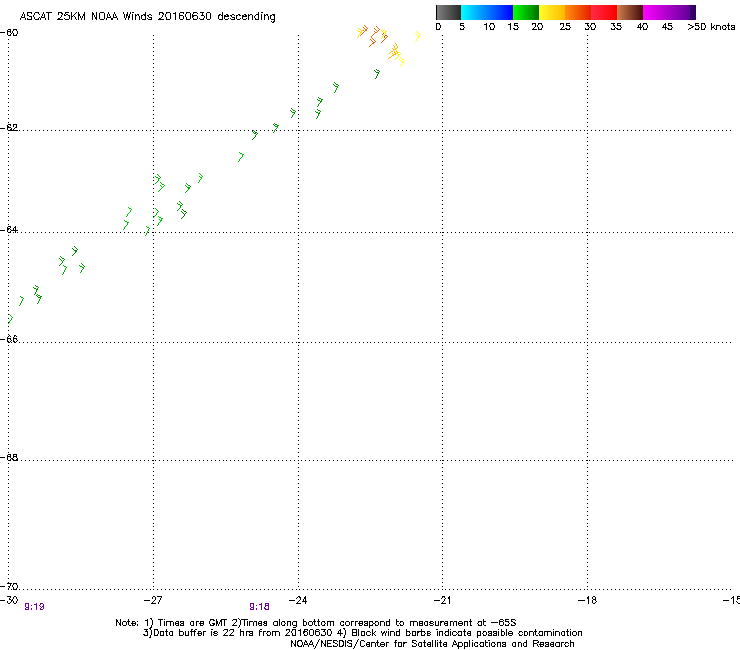Image resolution: width=740 pixels, height=650 pixels.
Task: Click the '-66' latitude axis label
Action: 9,339
